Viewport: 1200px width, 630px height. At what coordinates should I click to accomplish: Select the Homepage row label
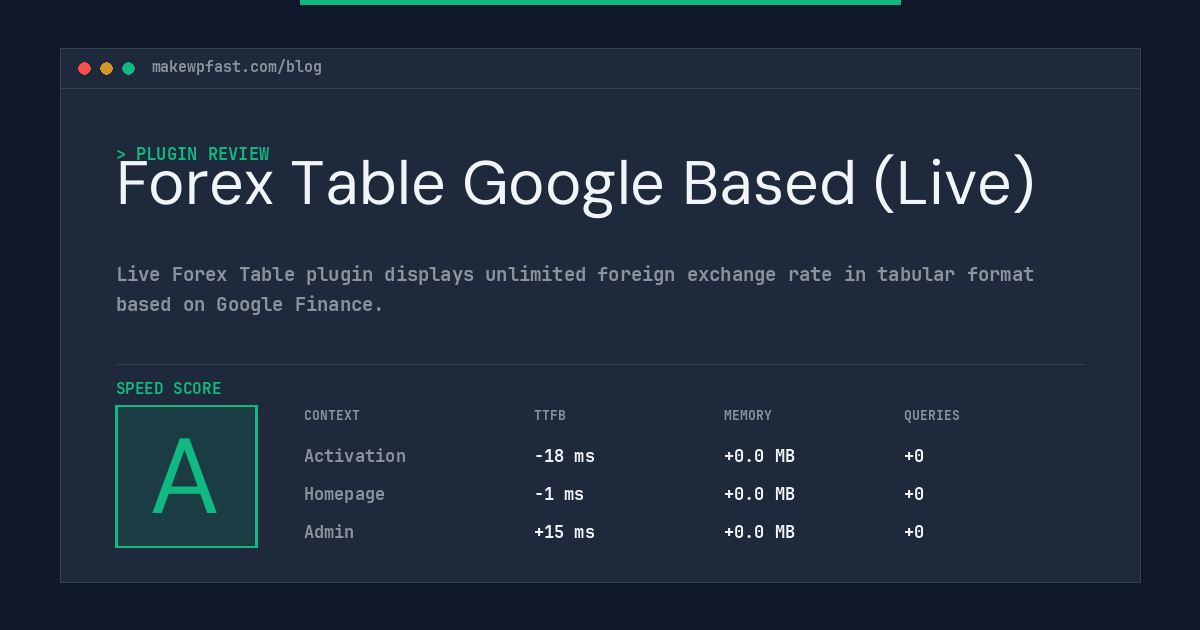coord(344,494)
